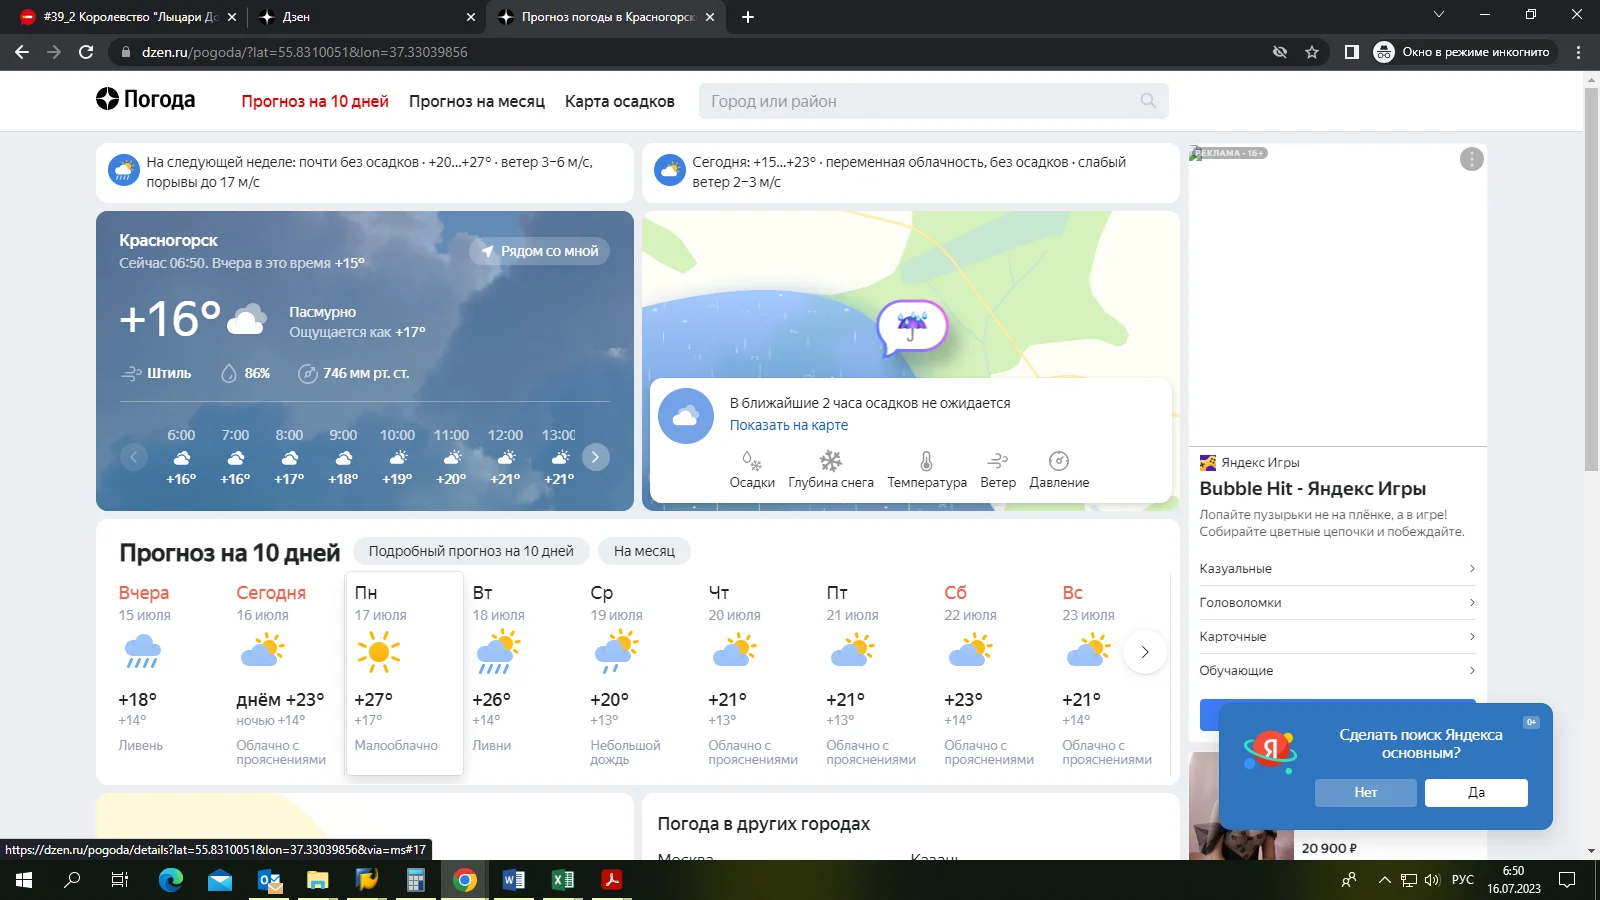Click the Wind (Ветер) map layer icon

click(997, 462)
